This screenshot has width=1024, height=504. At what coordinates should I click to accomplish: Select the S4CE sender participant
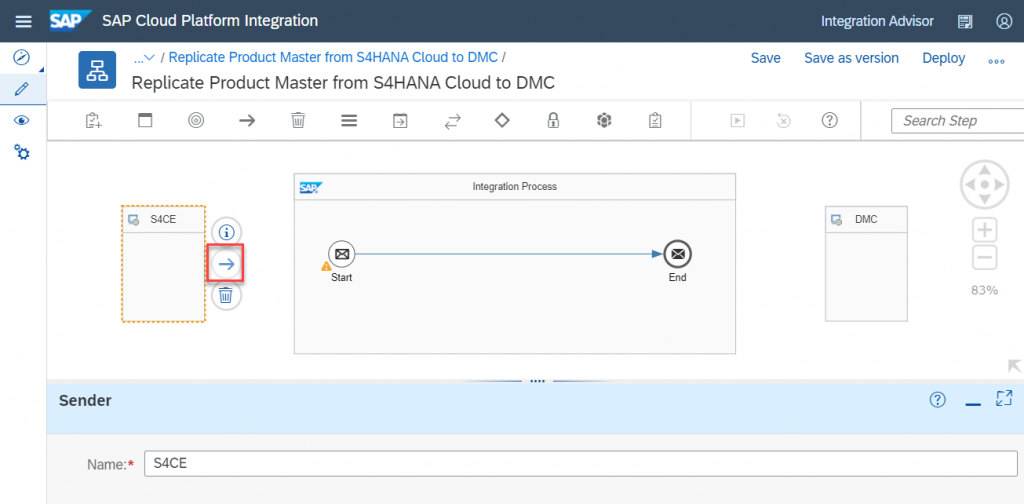163,264
